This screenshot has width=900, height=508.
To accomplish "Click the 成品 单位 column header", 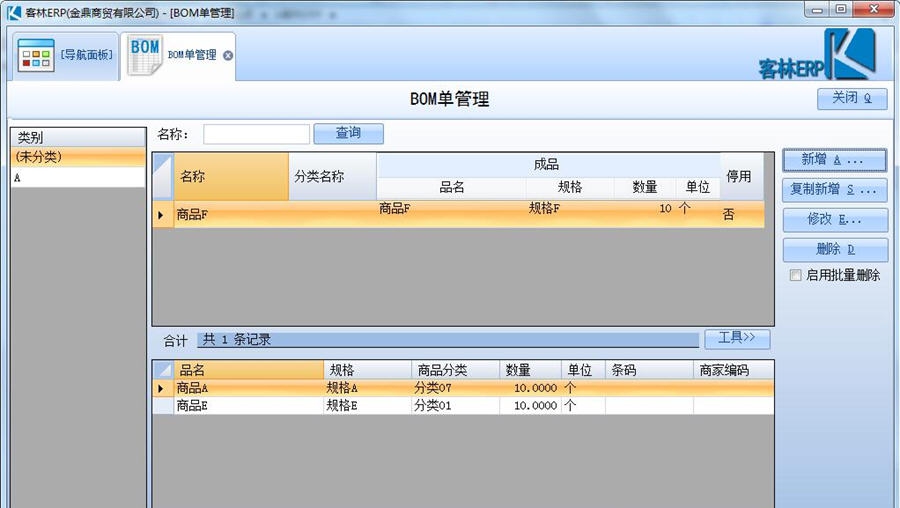I will coord(697,188).
